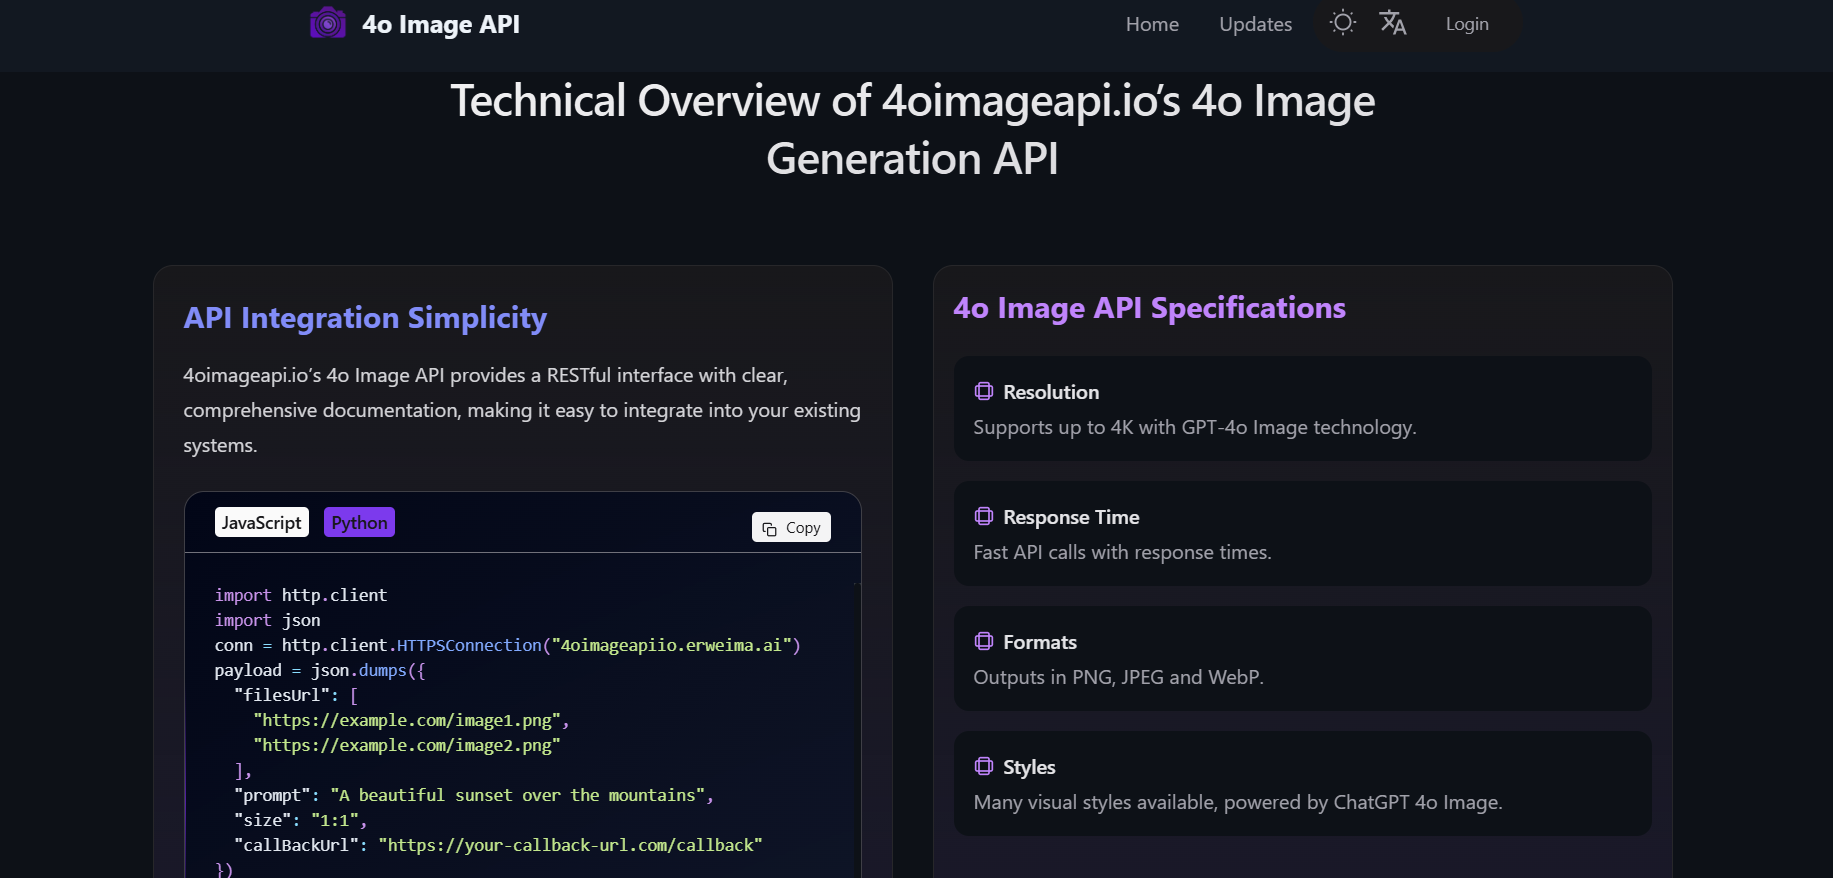The image size is (1833, 878).
Task: Switch to the JavaScript code tab
Action: (x=262, y=522)
